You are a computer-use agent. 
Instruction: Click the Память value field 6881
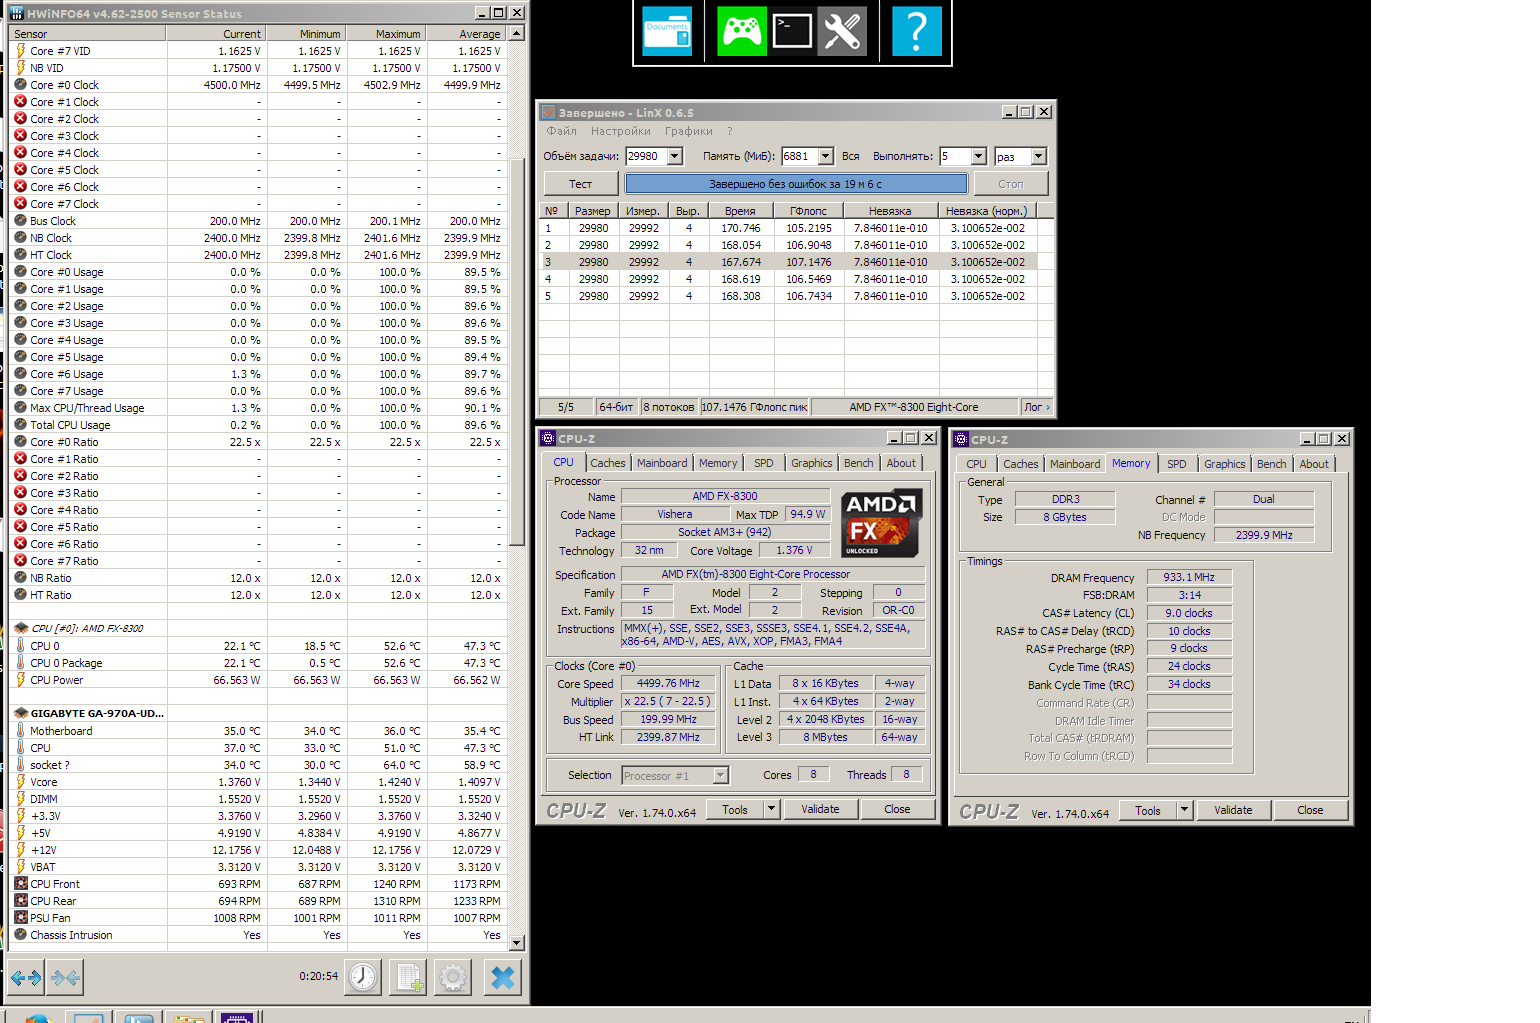point(800,156)
